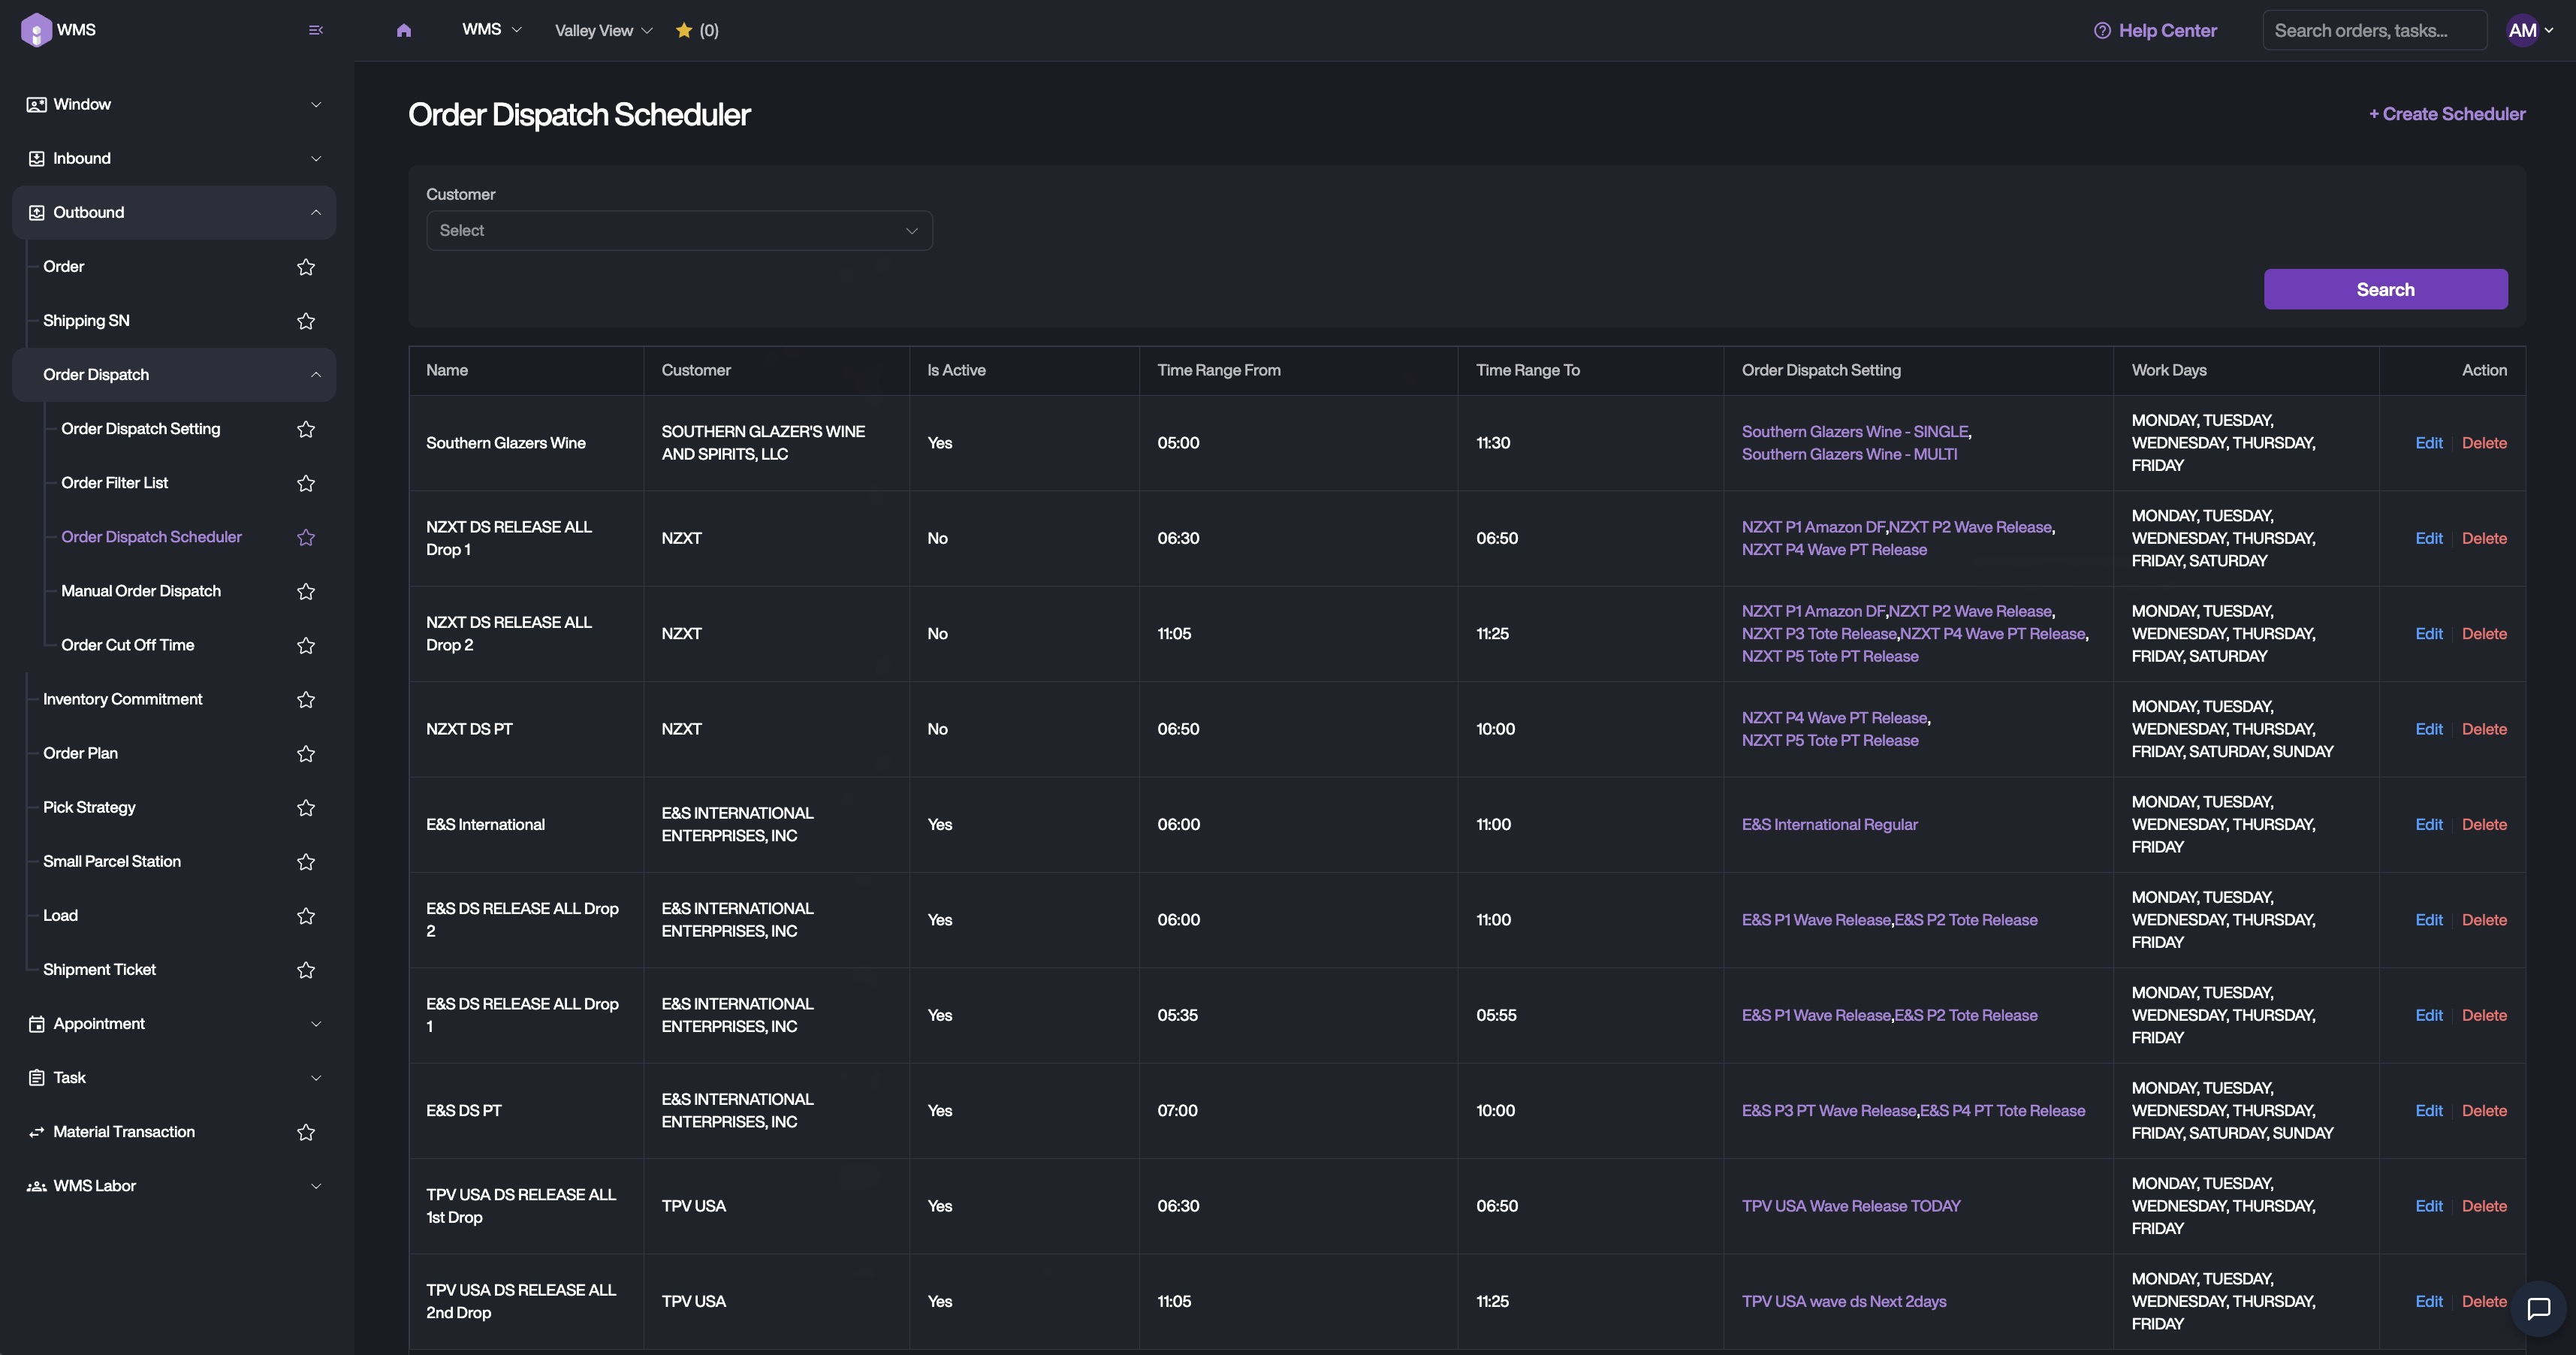The height and width of the screenshot is (1355, 2576).
Task: Open TPV USA wave ds Next 2days link
Action: point(1843,1301)
